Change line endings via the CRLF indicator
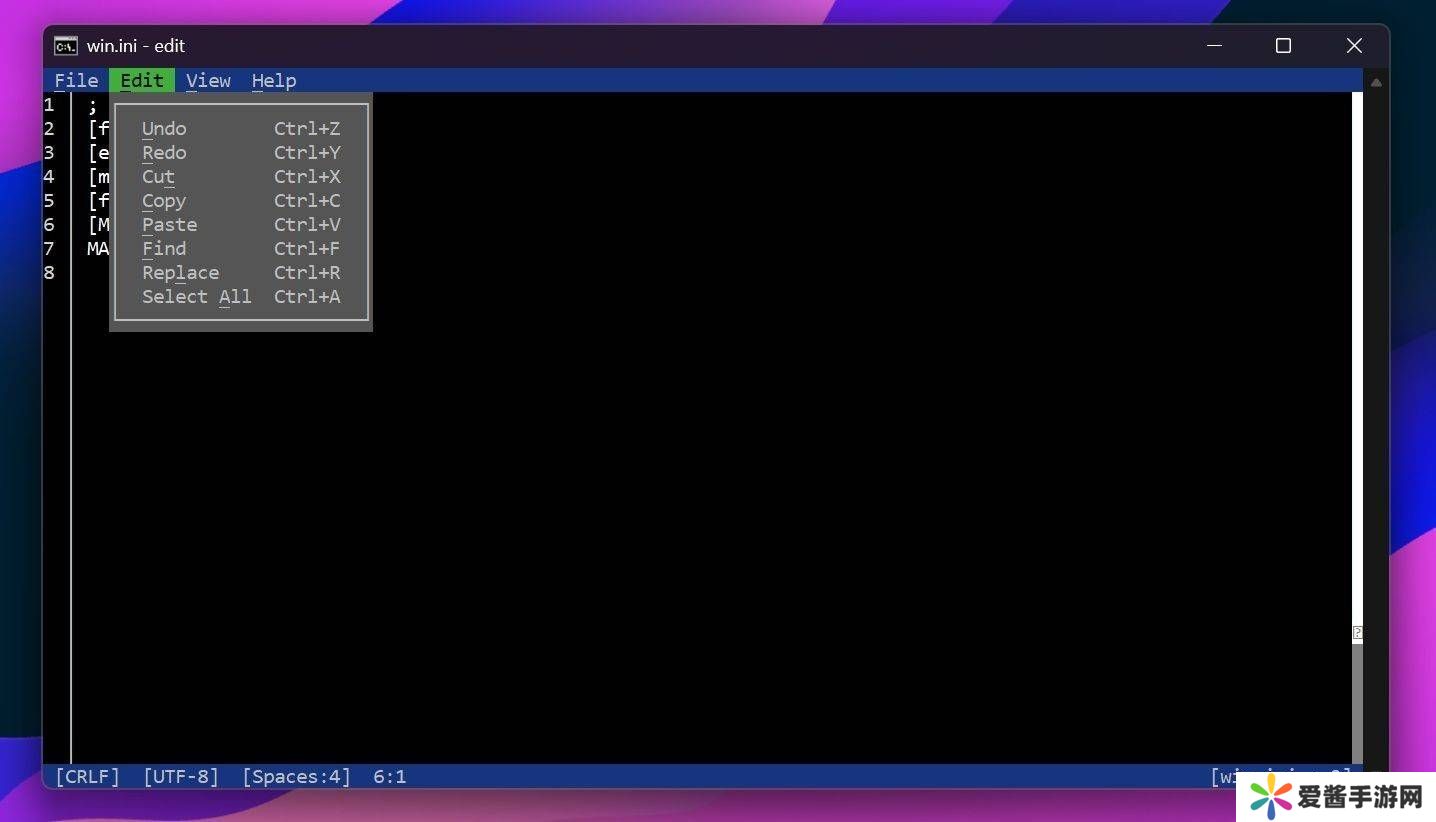Viewport: 1436px width, 822px height. tap(87, 777)
